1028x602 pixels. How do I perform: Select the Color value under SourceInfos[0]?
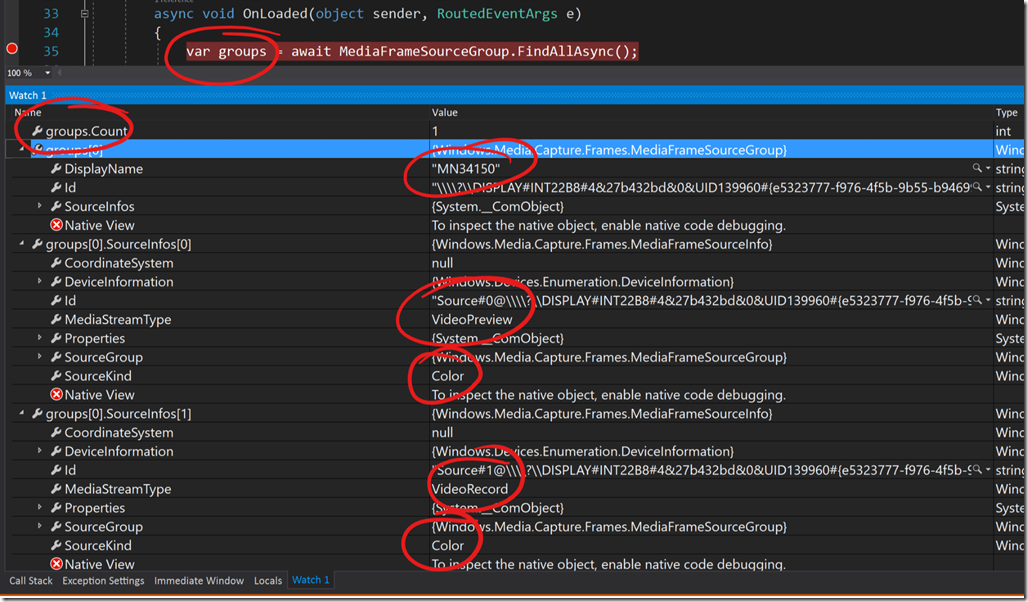447,376
